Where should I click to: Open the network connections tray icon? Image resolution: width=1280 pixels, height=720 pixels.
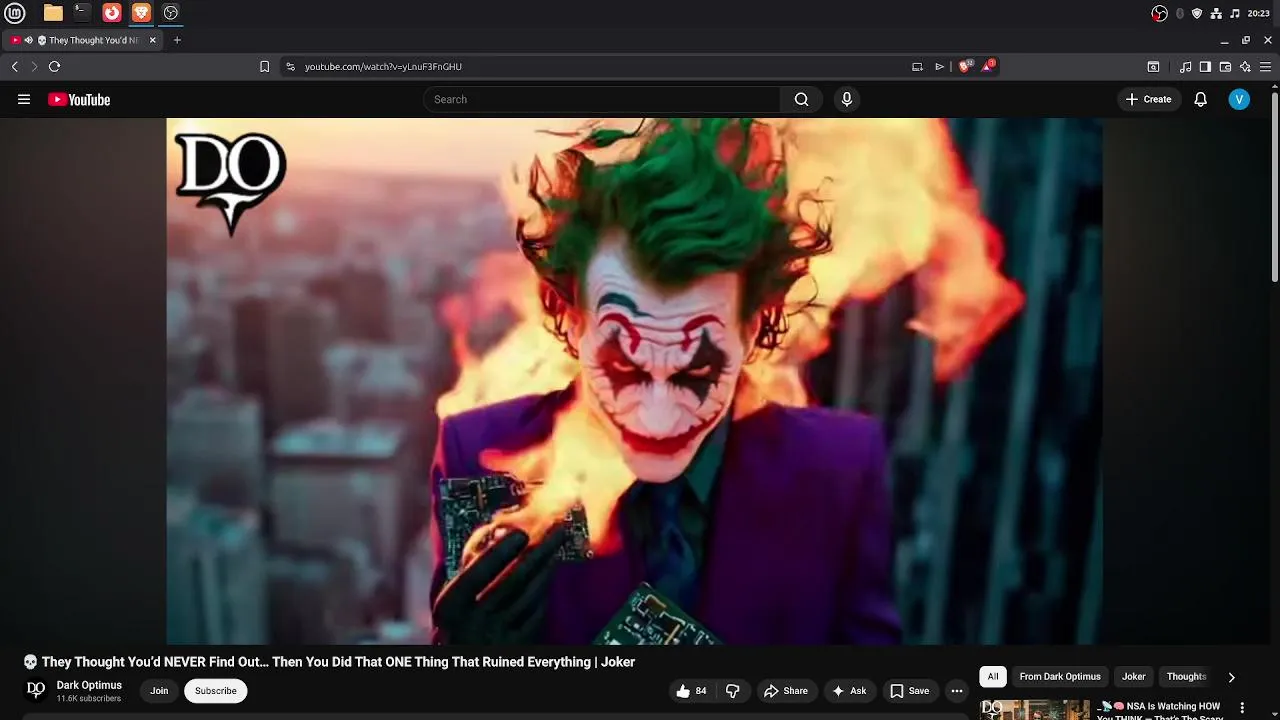(1216, 13)
